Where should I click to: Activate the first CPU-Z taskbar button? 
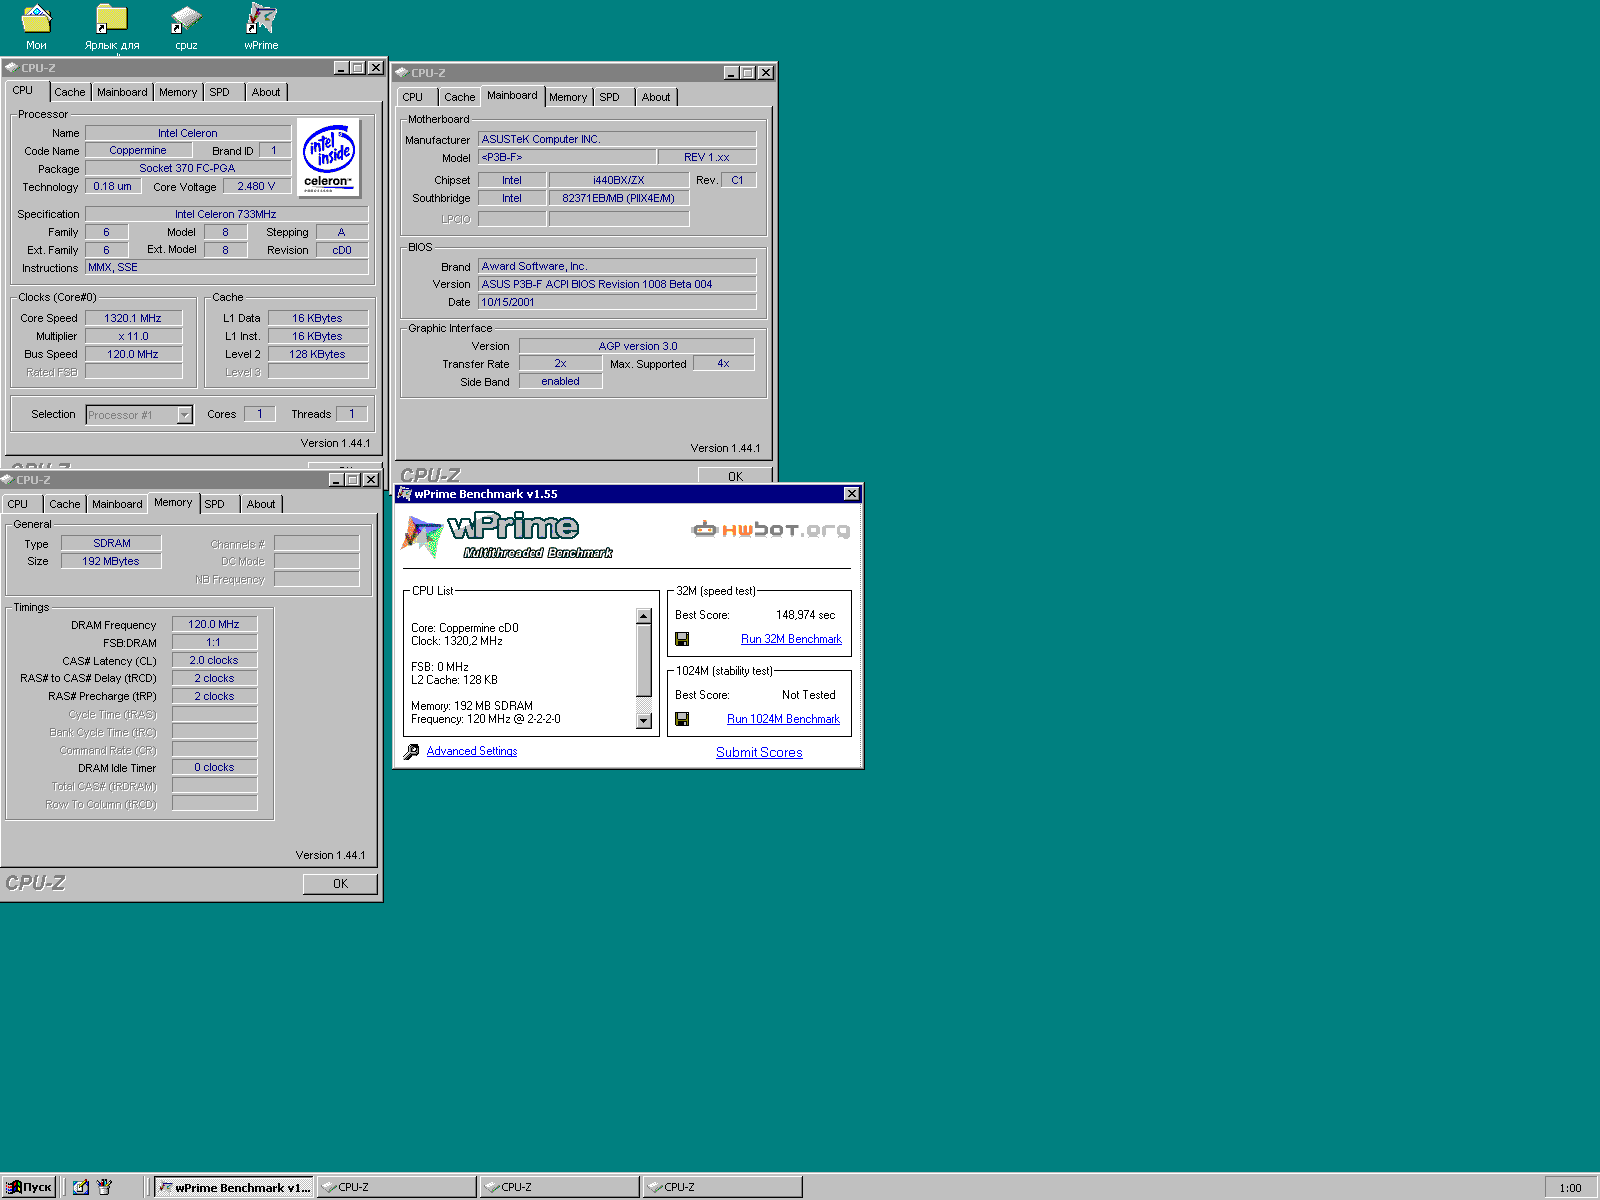(x=397, y=1187)
